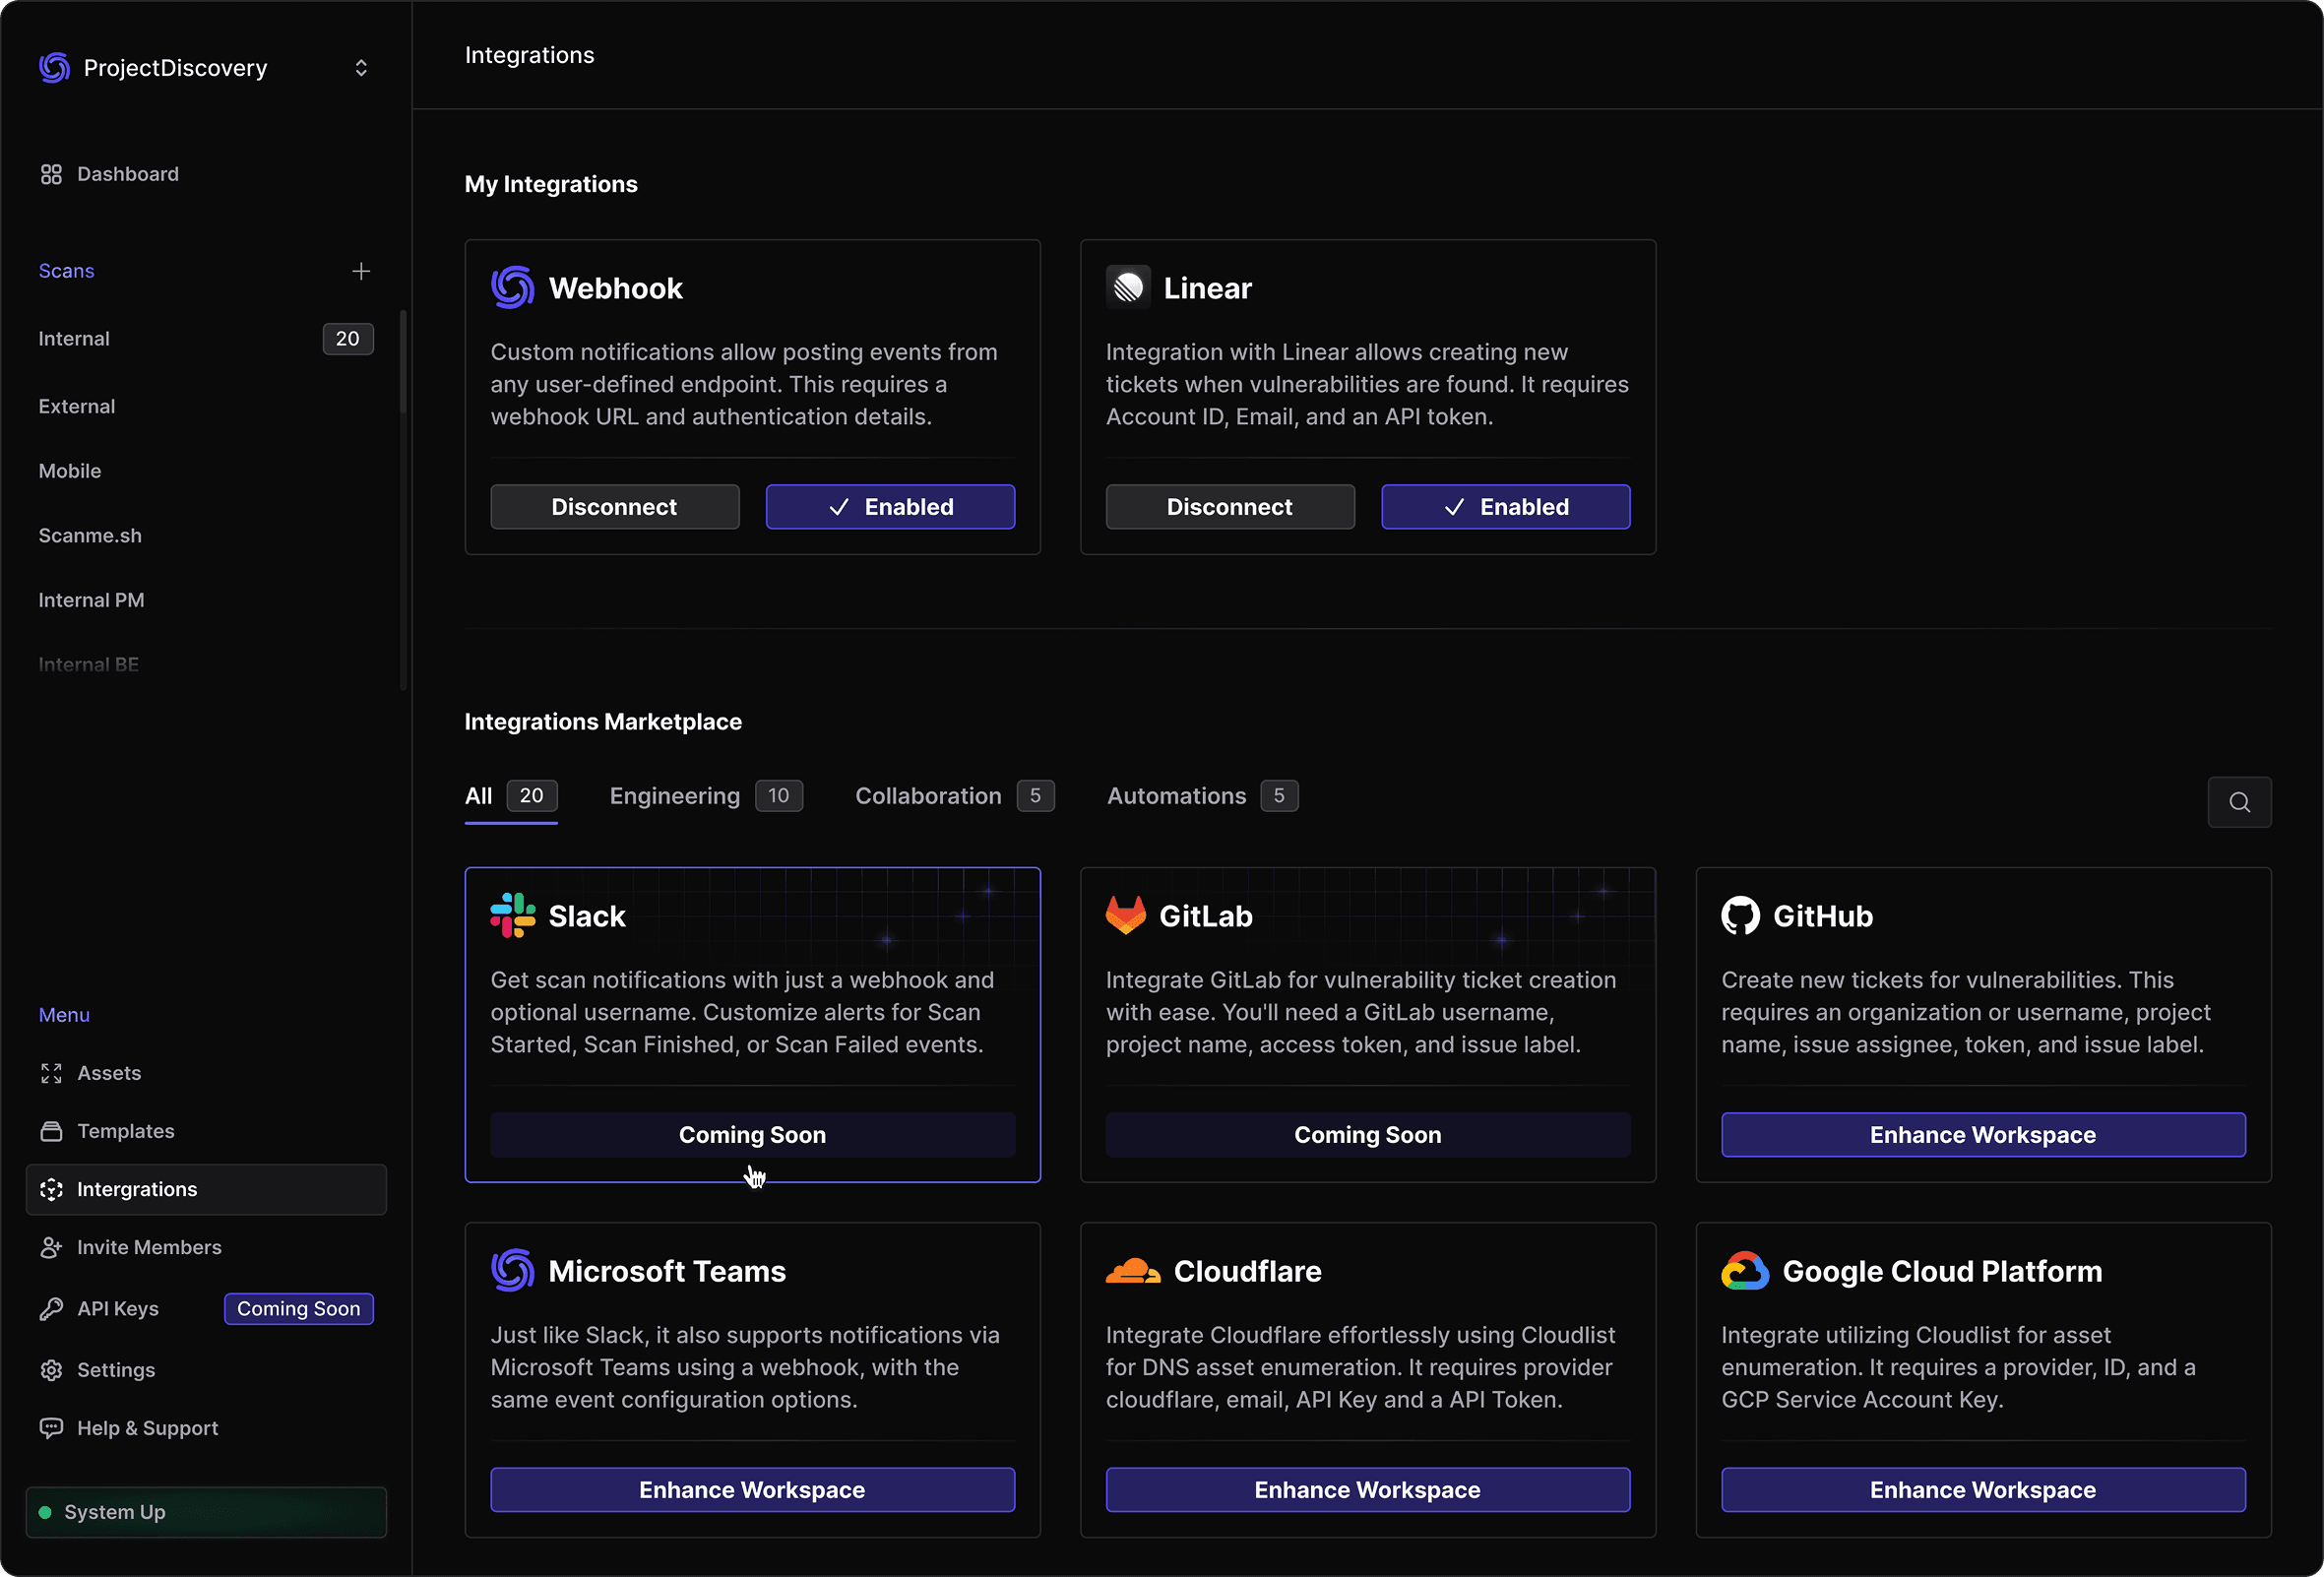The width and height of the screenshot is (2324, 1577).
Task: Click the Webhook card logo icon
Action: click(513, 288)
